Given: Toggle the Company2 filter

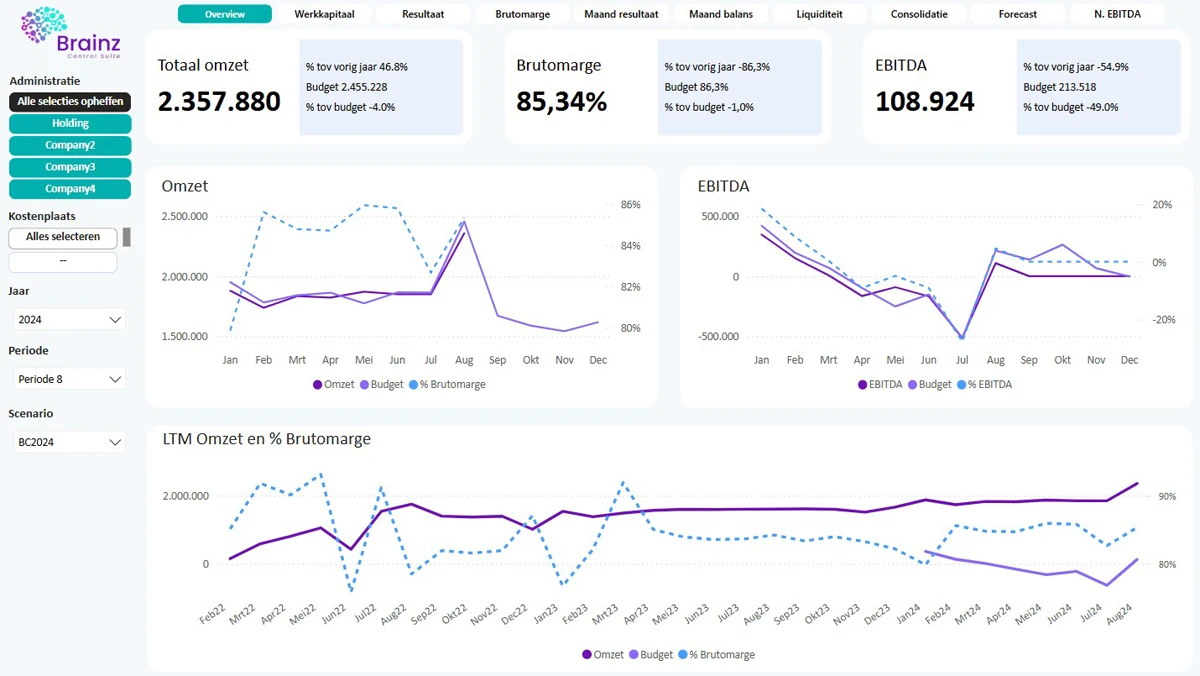Looking at the screenshot, I should click(x=70, y=146).
